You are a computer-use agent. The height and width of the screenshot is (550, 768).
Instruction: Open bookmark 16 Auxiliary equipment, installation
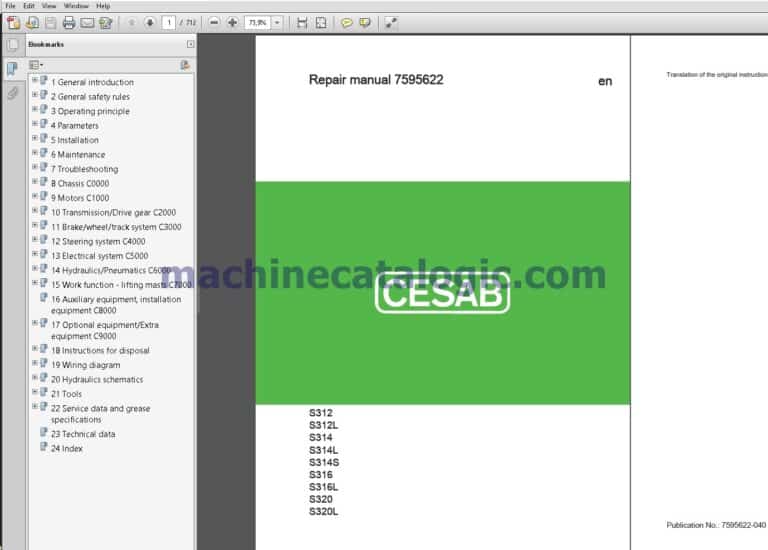click(x=116, y=305)
